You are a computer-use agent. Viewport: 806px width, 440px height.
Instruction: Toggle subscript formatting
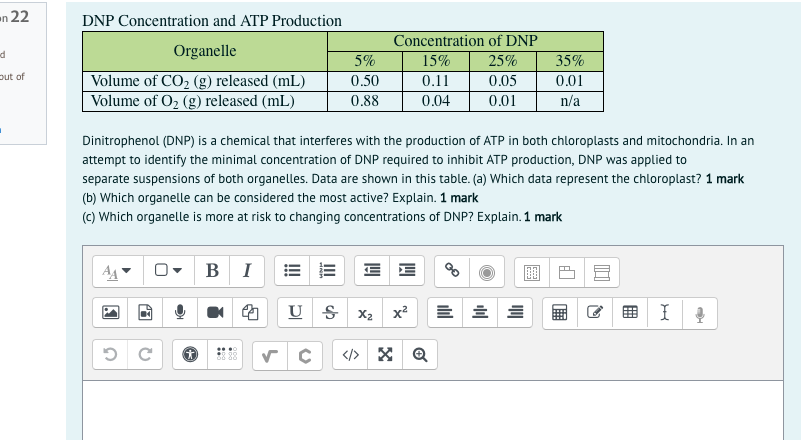365,313
